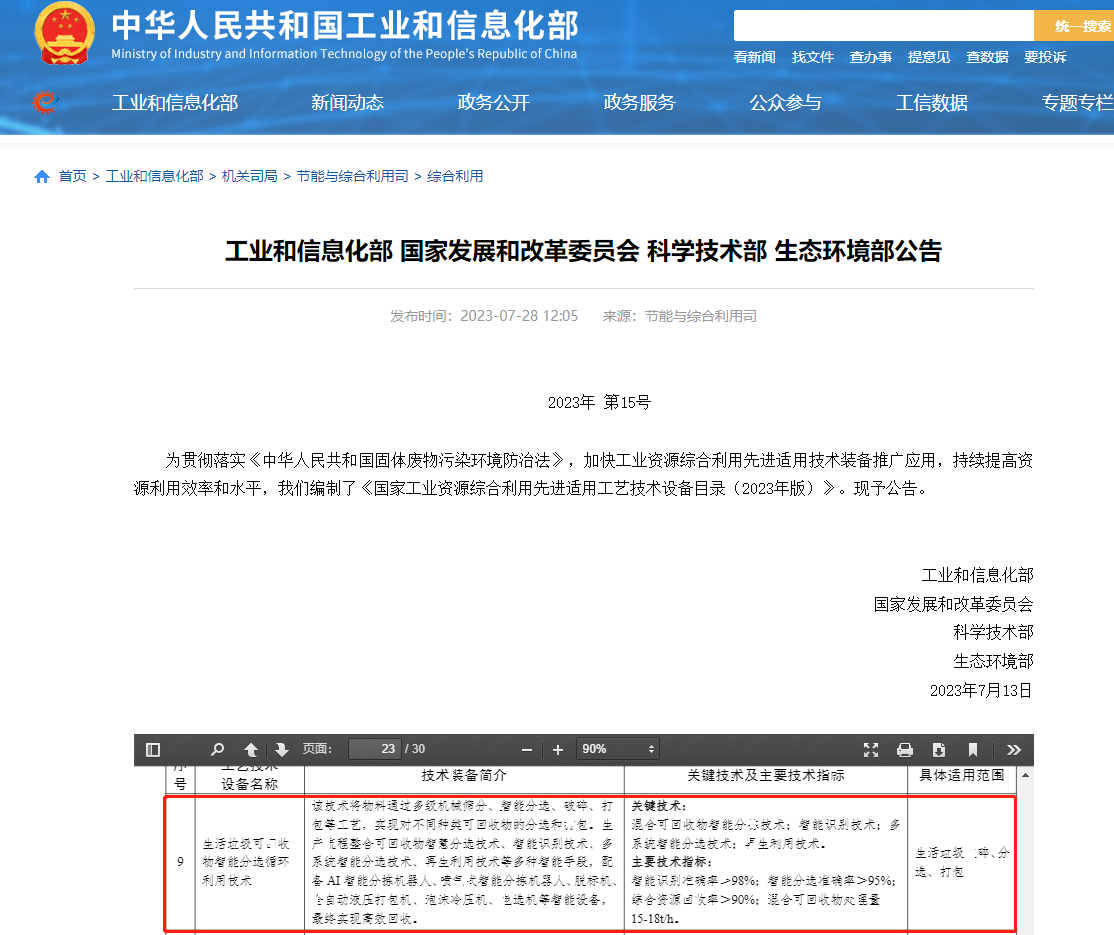Open the 提意见 quick link
The height and width of the screenshot is (935, 1114).
coord(929,57)
